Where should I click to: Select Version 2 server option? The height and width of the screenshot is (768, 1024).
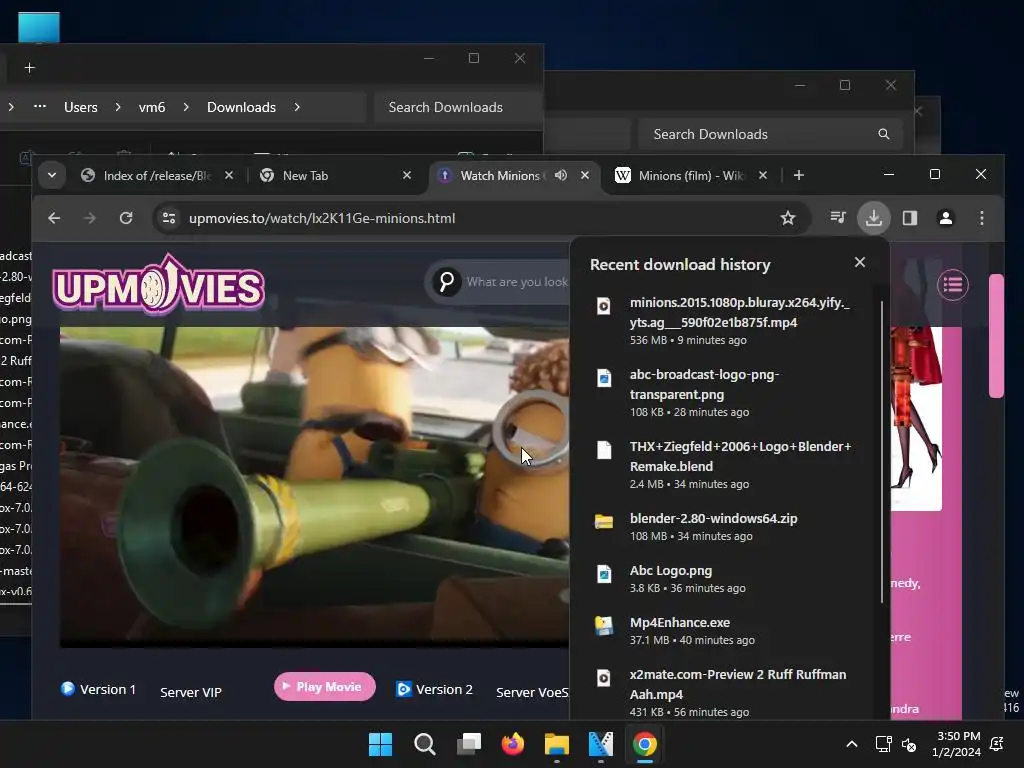[x=434, y=689]
